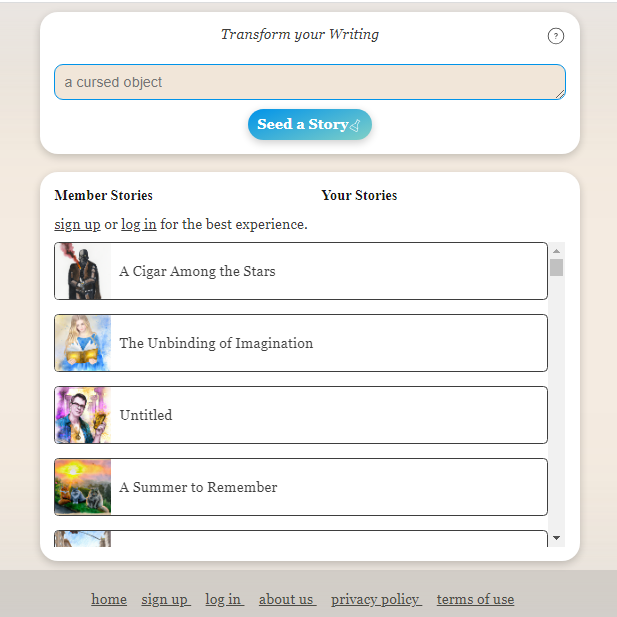Open the story titled A Cigar Among the Stars
This screenshot has width=617, height=617.
click(197, 271)
